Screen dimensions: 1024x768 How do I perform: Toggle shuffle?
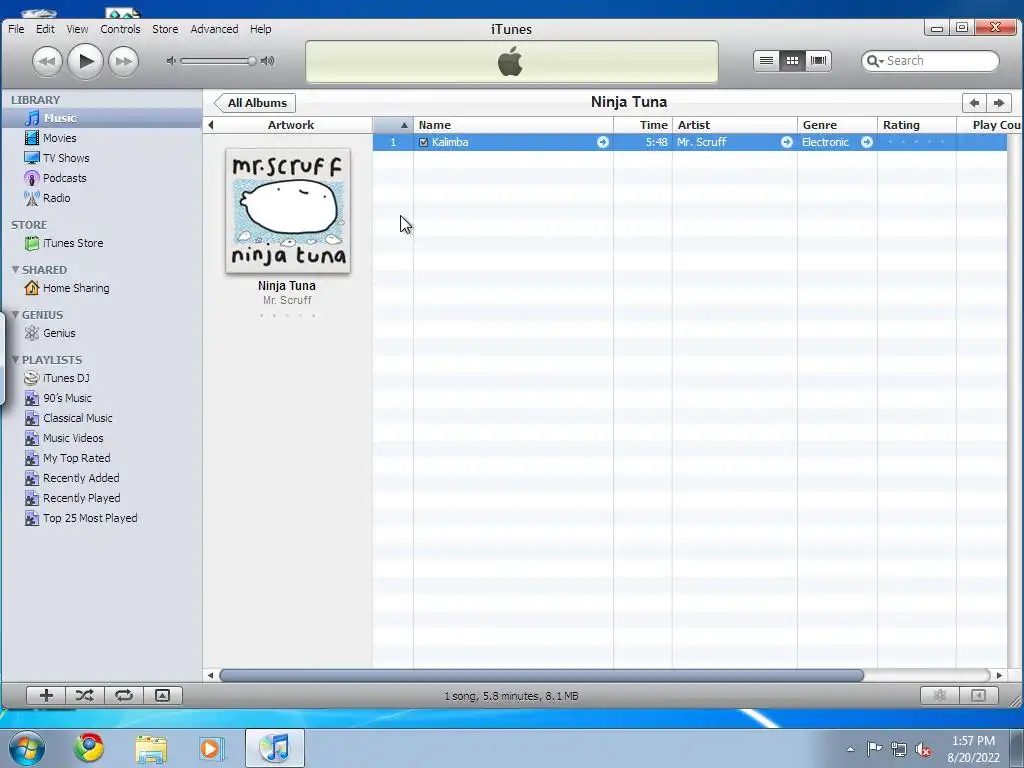[85, 696]
